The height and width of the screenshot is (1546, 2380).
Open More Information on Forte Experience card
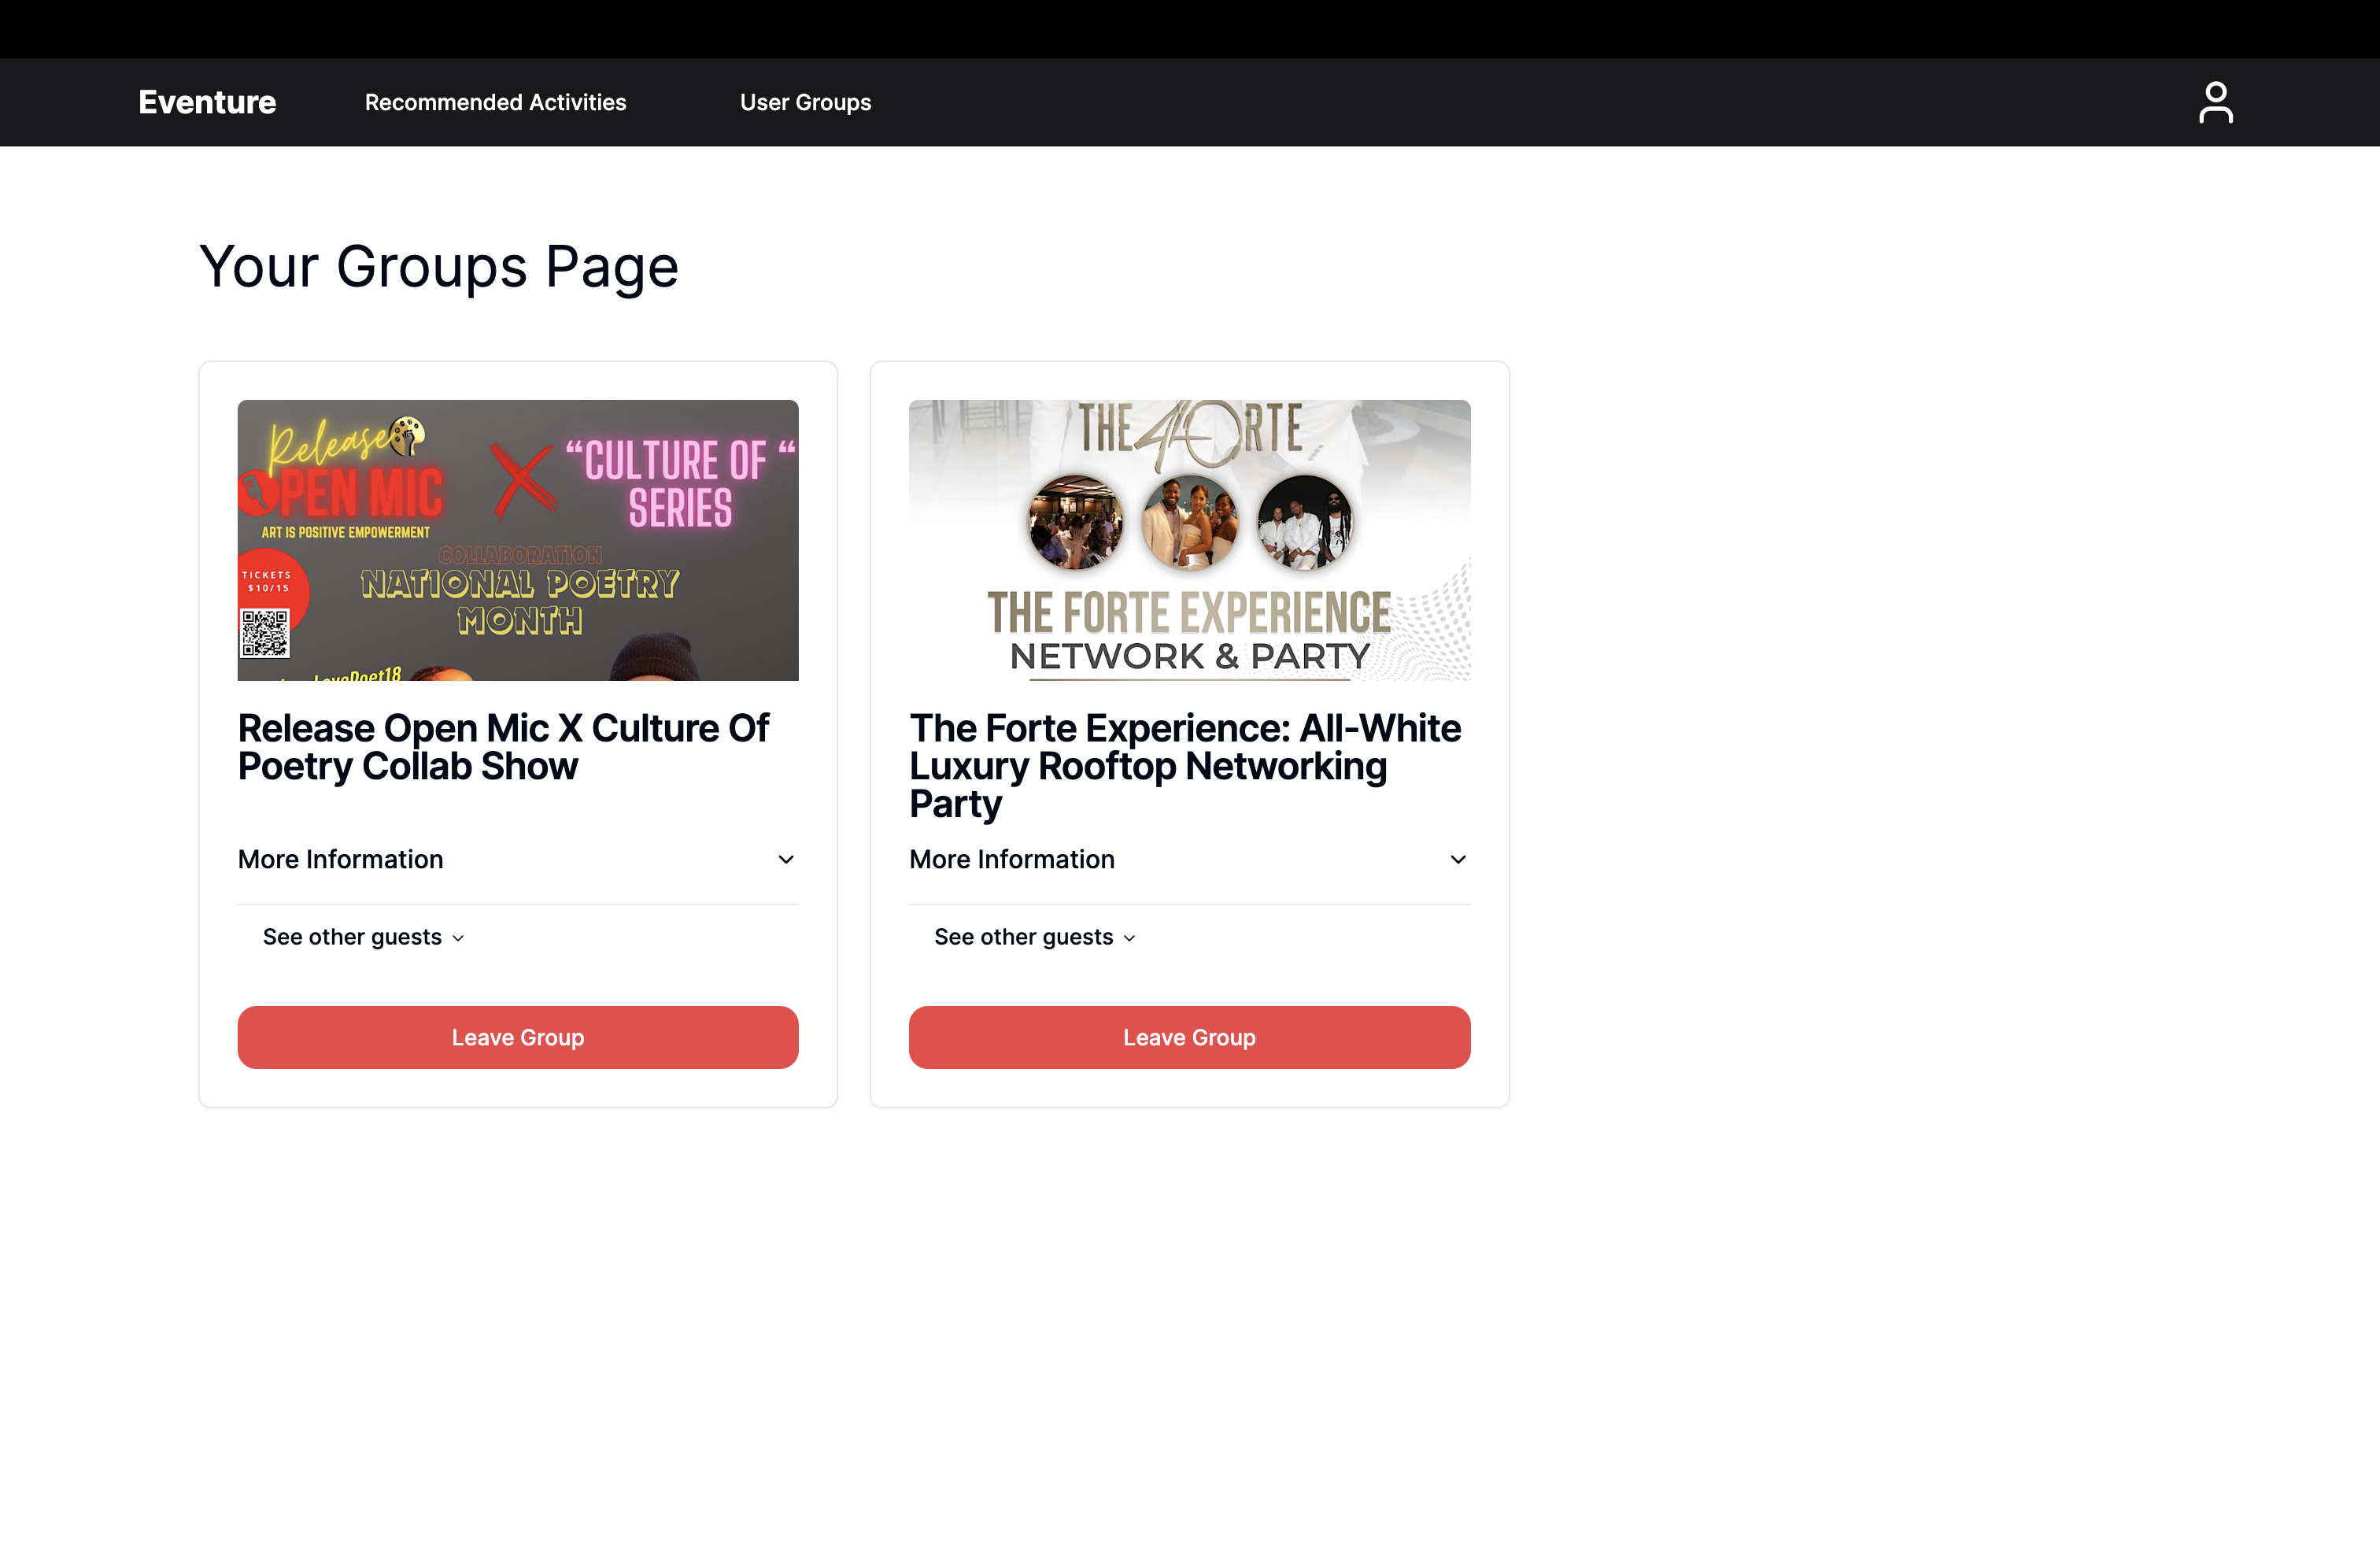click(x=1011, y=860)
